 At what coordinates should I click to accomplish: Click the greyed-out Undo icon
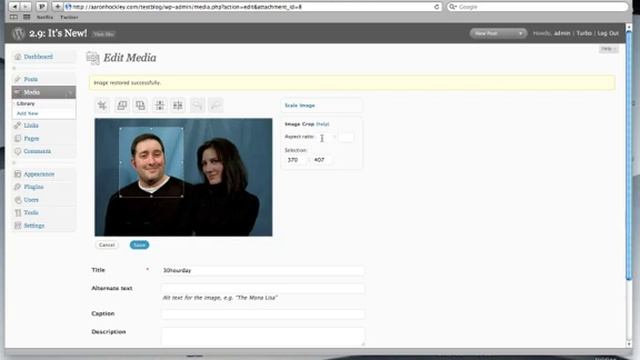pyautogui.click(x=197, y=105)
